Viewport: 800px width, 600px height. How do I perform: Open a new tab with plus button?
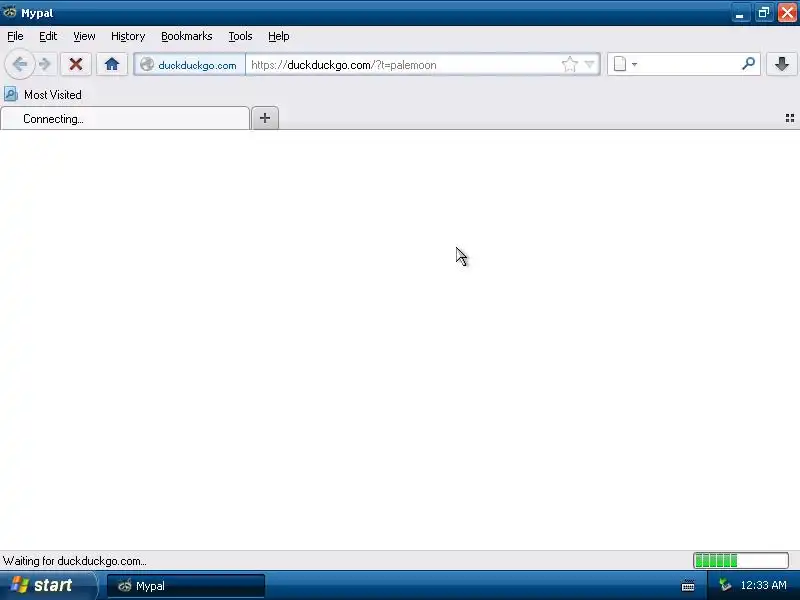pyautogui.click(x=265, y=118)
